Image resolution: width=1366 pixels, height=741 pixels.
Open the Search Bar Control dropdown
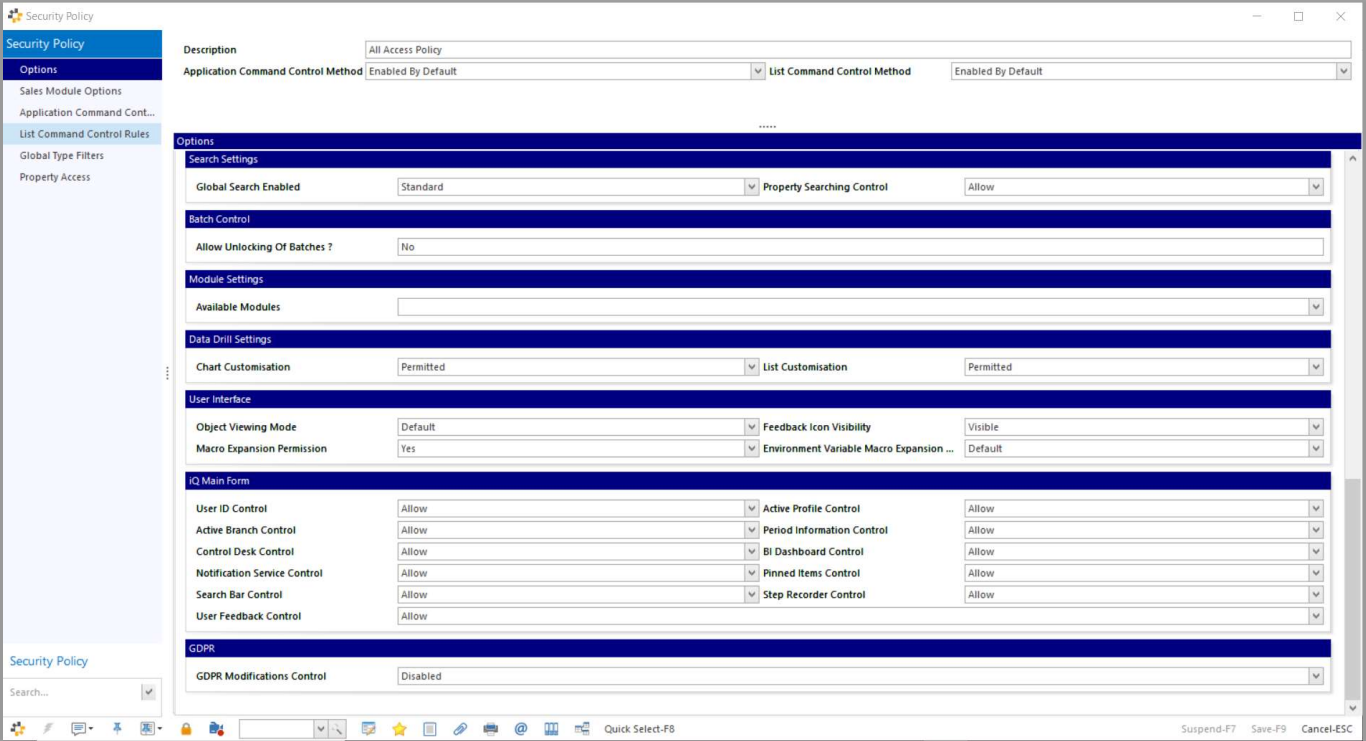point(752,595)
